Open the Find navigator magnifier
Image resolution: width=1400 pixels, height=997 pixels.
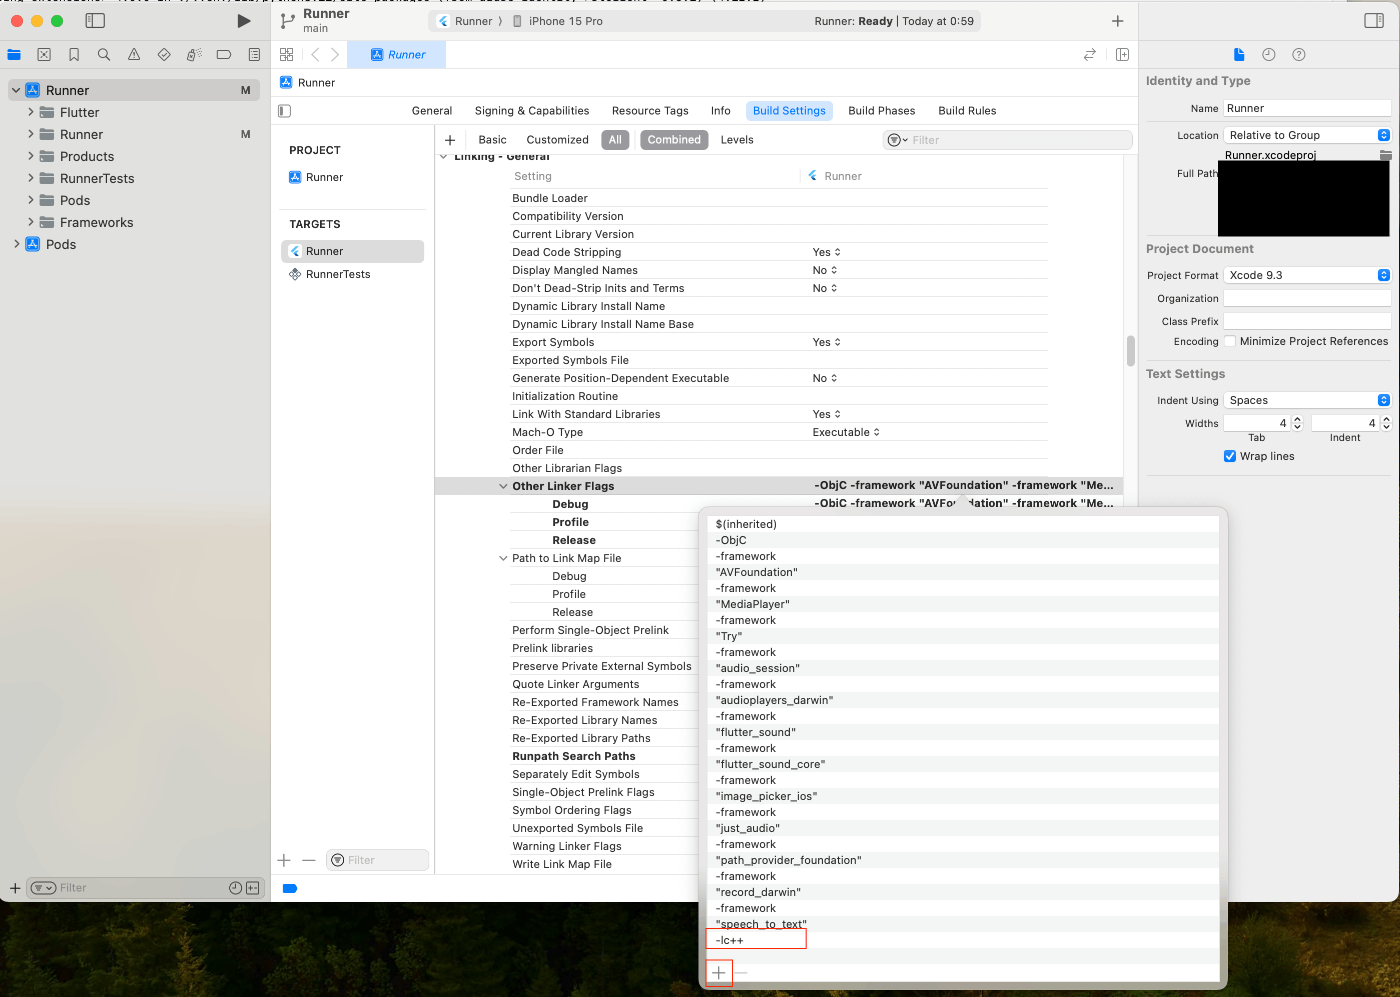(x=104, y=55)
